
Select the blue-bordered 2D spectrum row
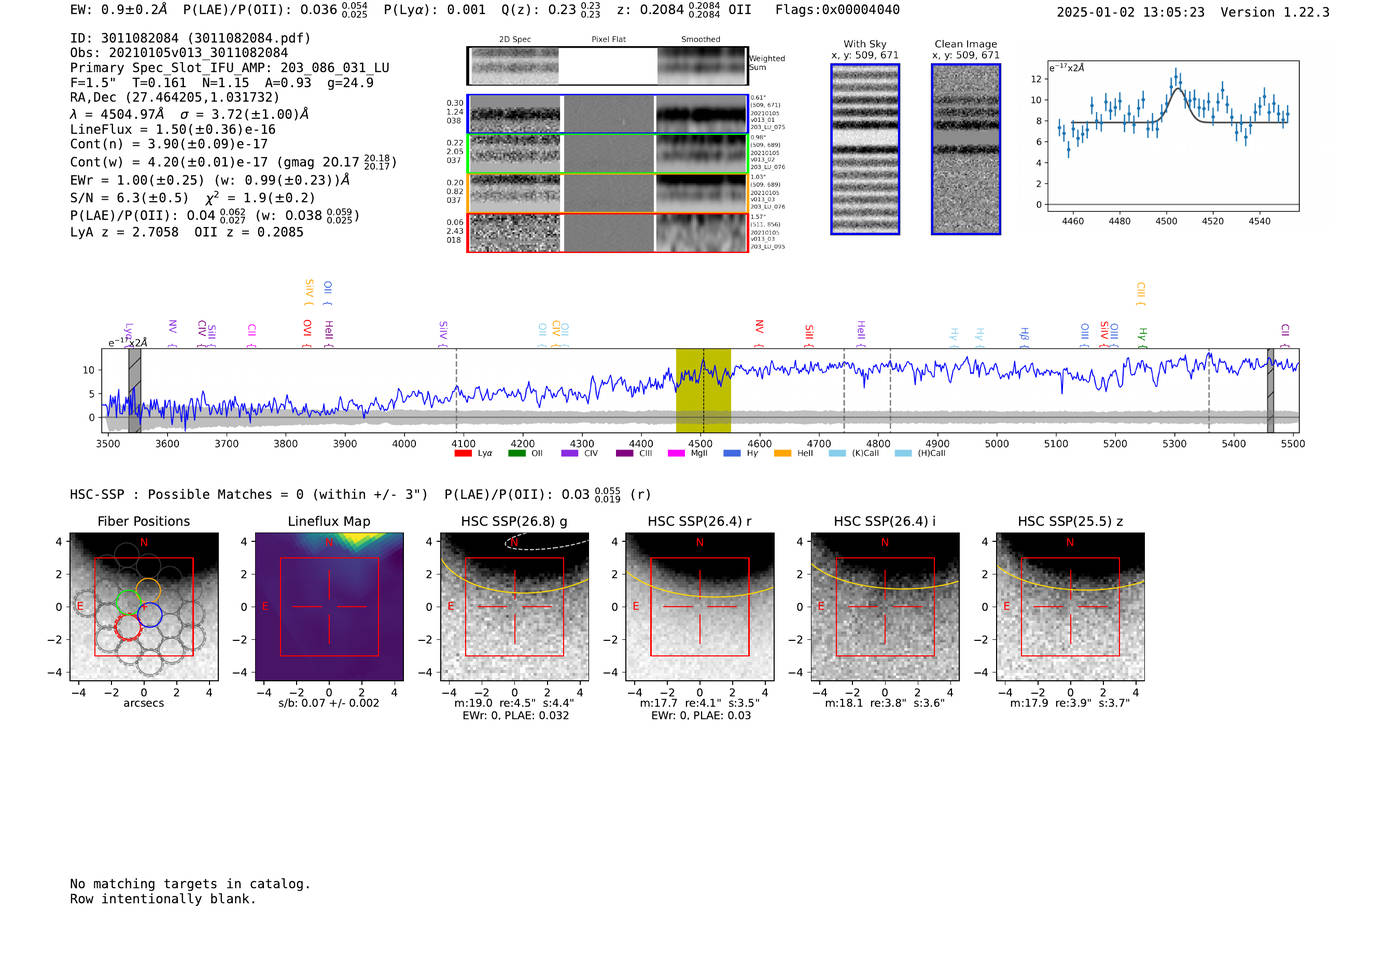(x=608, y=114)
